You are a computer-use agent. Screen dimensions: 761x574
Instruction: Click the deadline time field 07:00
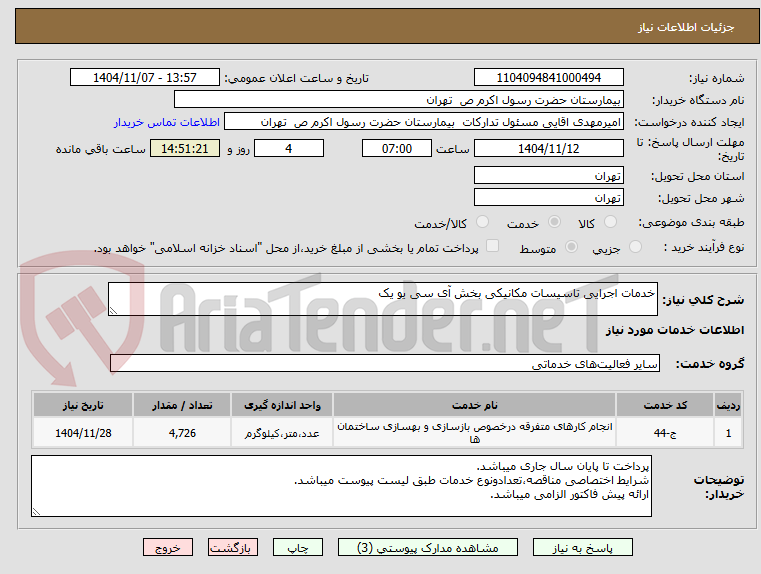[397, 148]
